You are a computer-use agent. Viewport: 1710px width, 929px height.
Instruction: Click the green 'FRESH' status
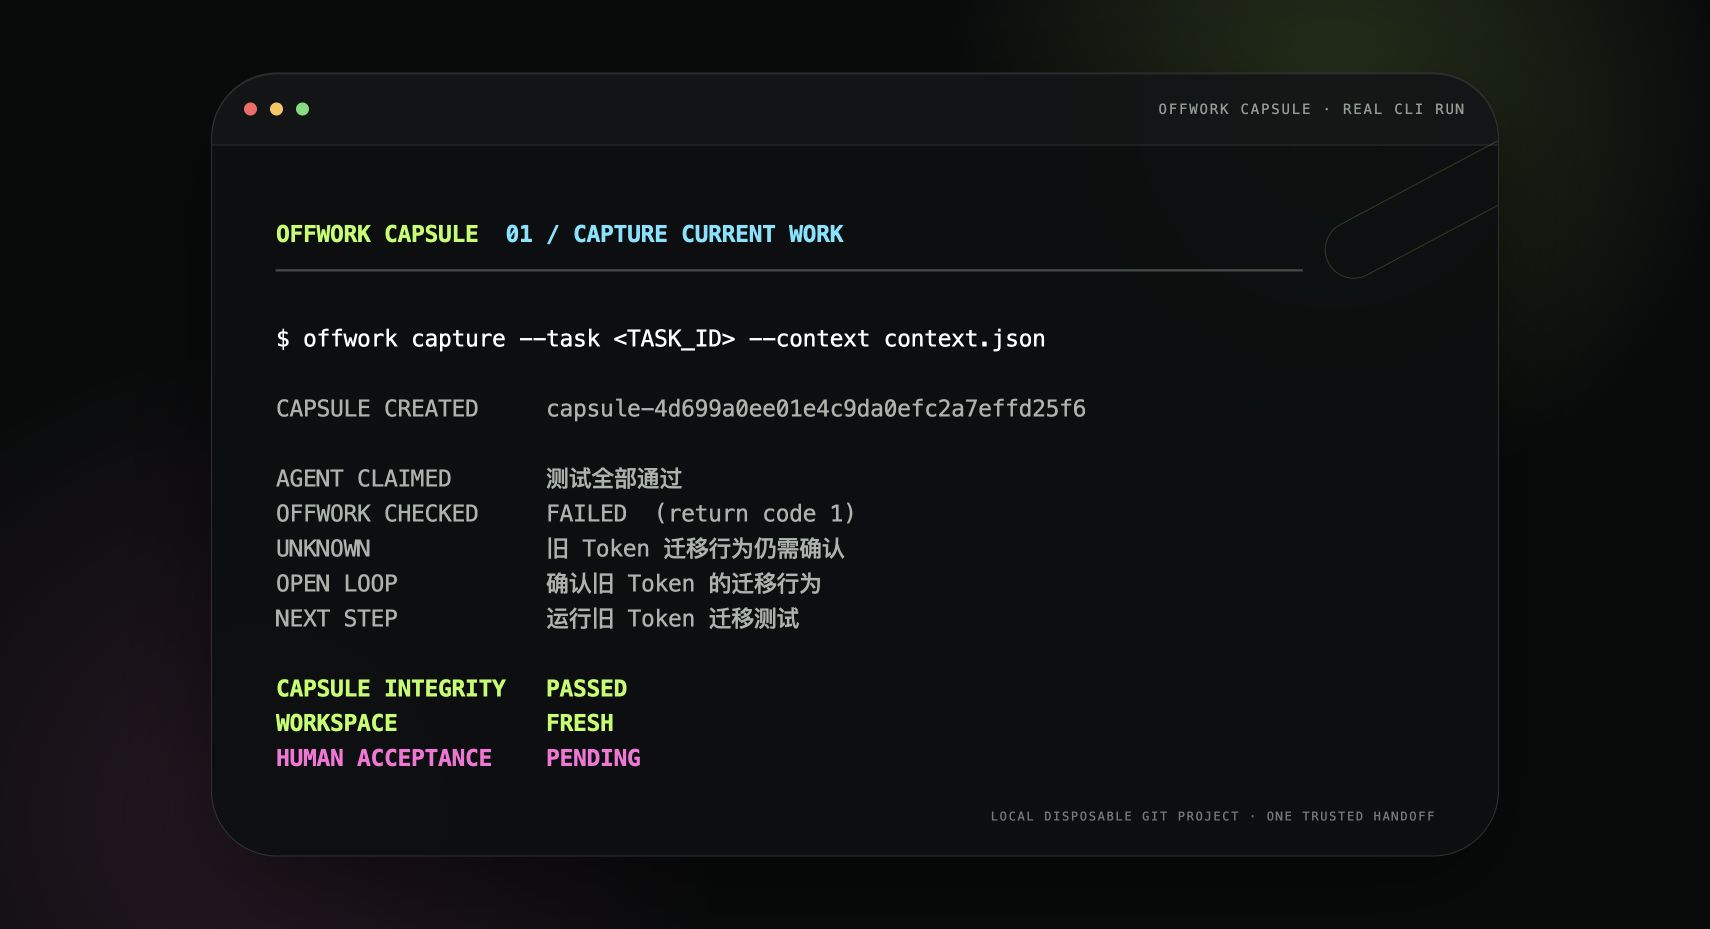[x=580, y=723]
